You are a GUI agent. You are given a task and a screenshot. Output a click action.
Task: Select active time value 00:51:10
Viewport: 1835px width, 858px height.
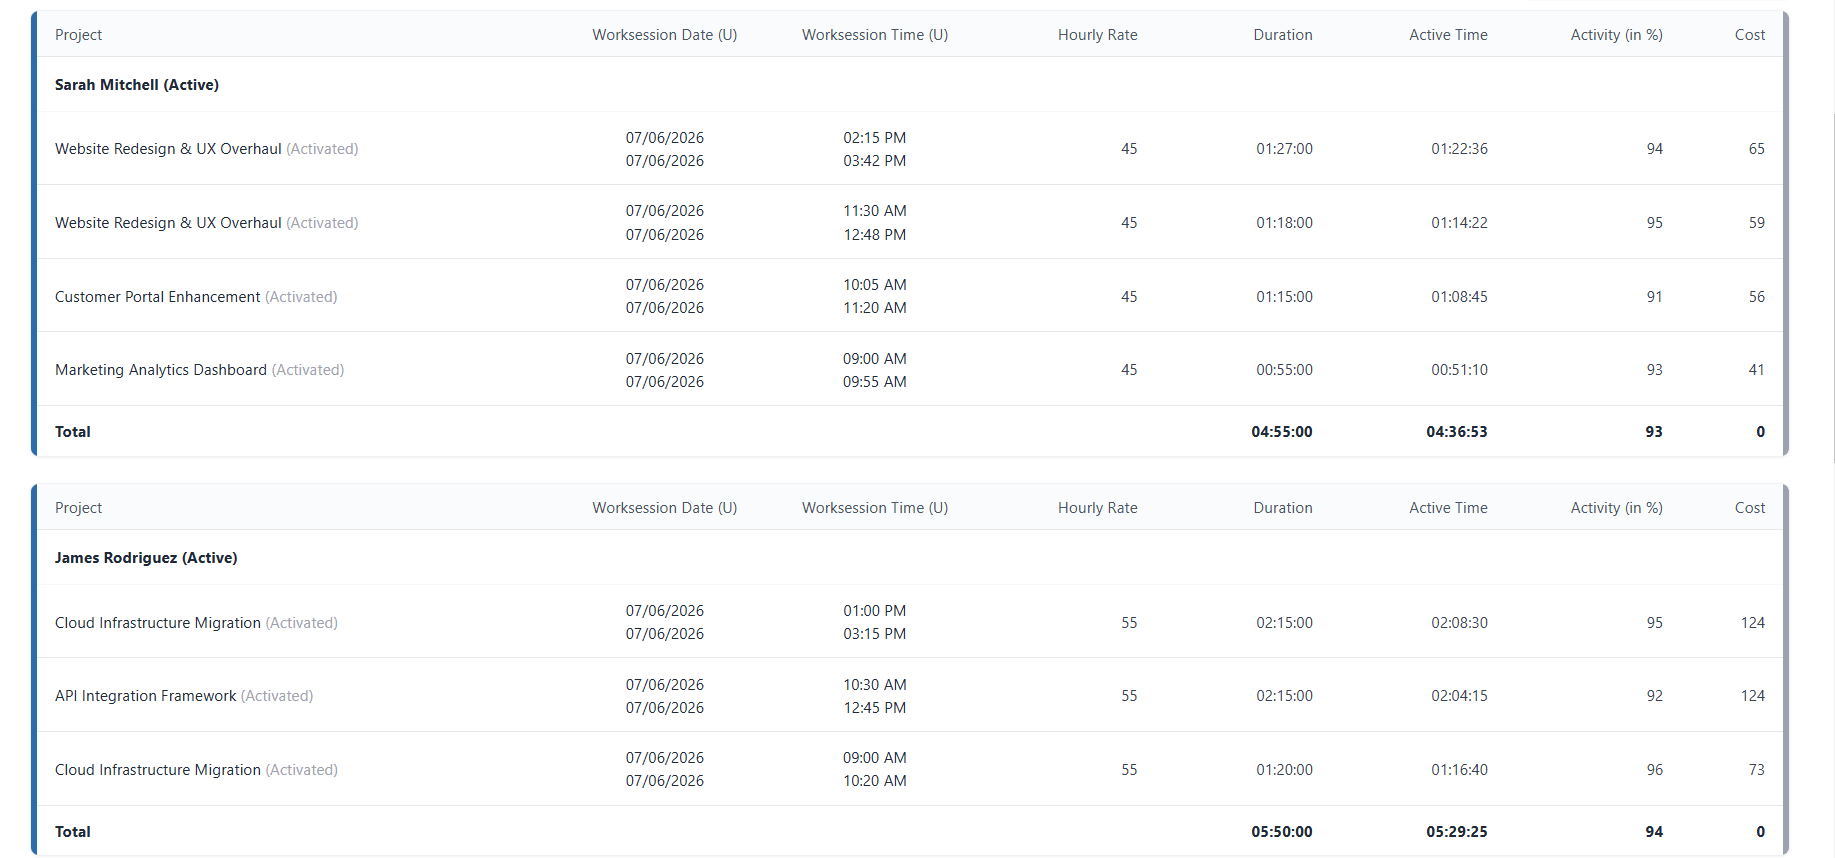(x=1459, y=370)
